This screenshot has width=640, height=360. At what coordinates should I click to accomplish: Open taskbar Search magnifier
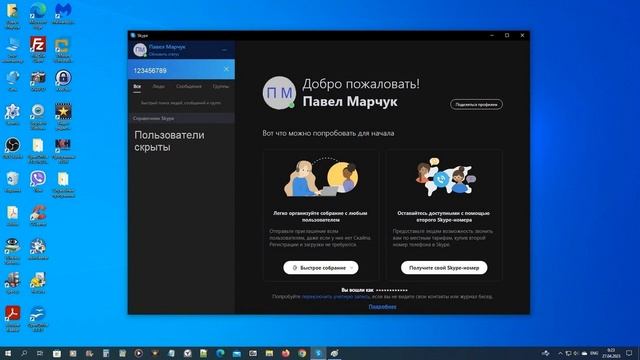24,353
